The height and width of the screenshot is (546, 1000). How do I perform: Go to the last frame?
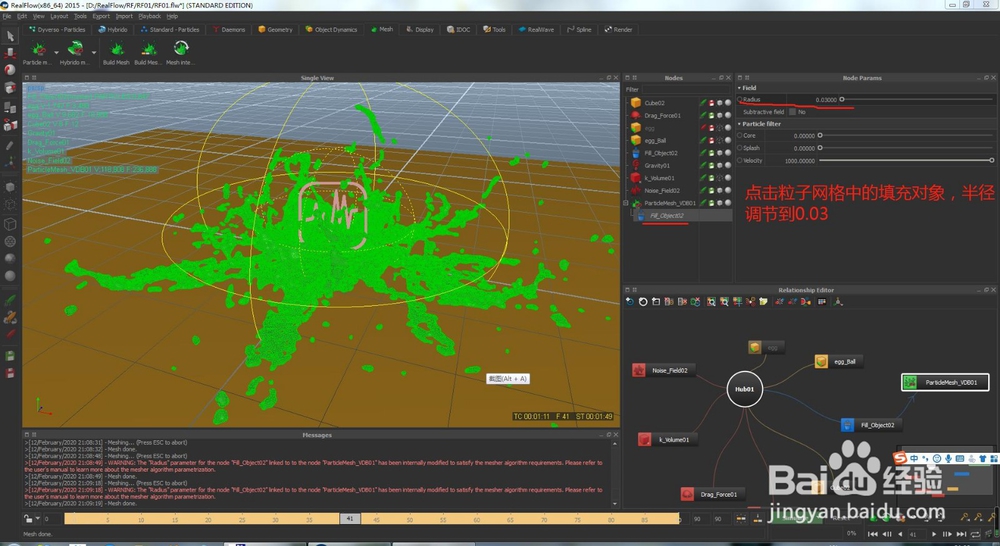(961, 534)
